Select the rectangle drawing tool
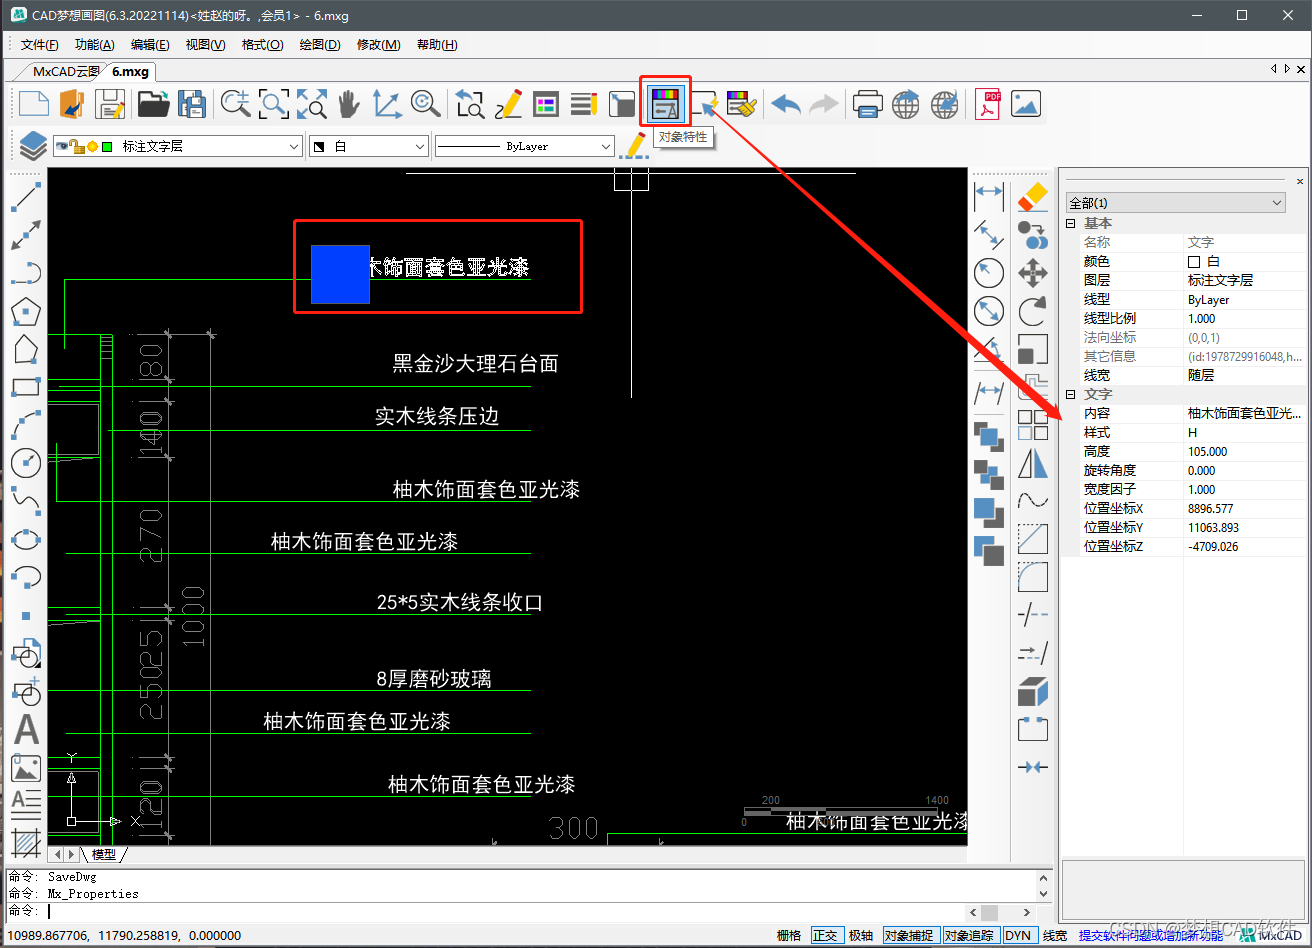 point(25,388)
